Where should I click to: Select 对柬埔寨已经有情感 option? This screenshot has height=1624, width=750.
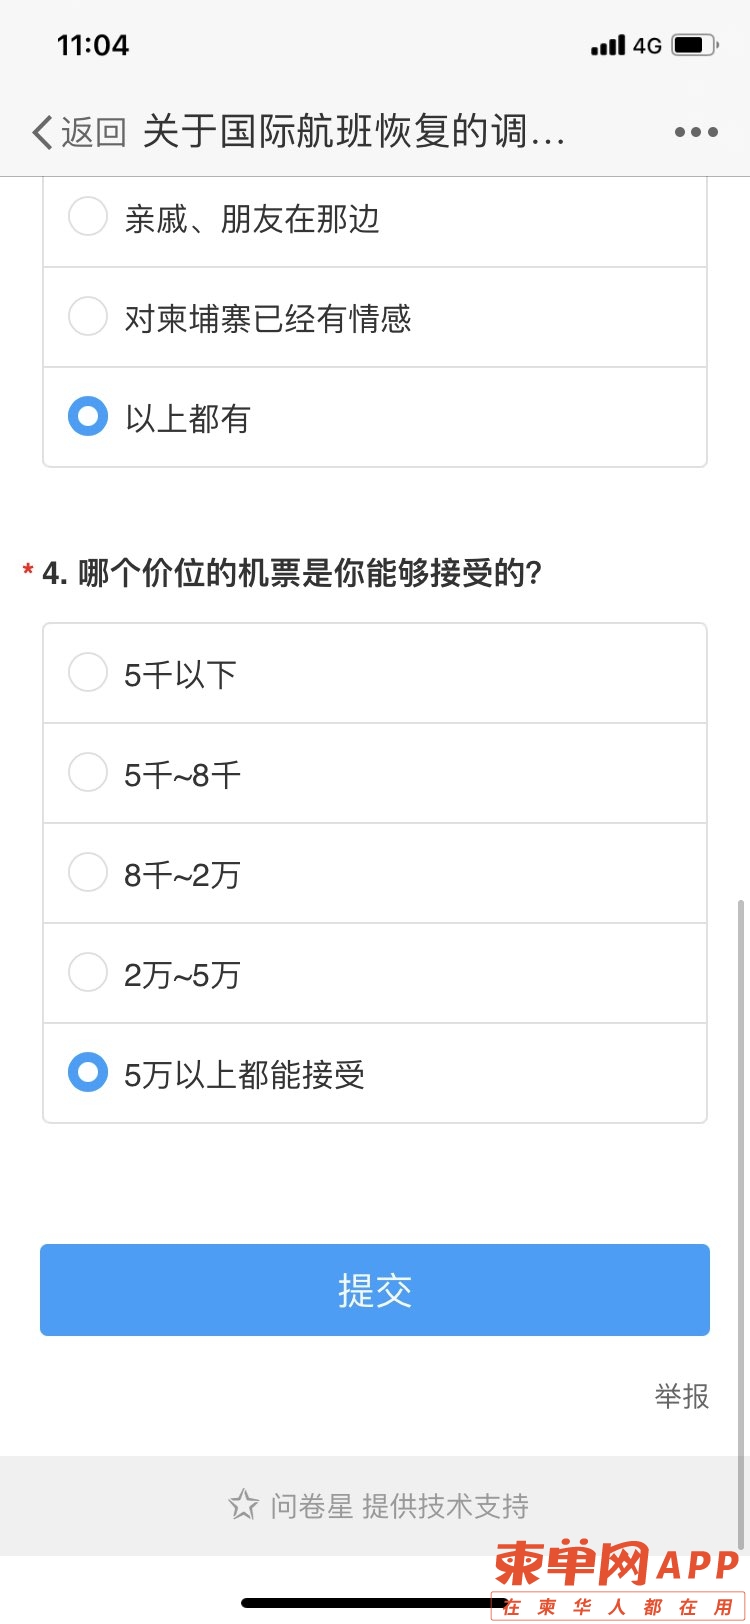375,317
